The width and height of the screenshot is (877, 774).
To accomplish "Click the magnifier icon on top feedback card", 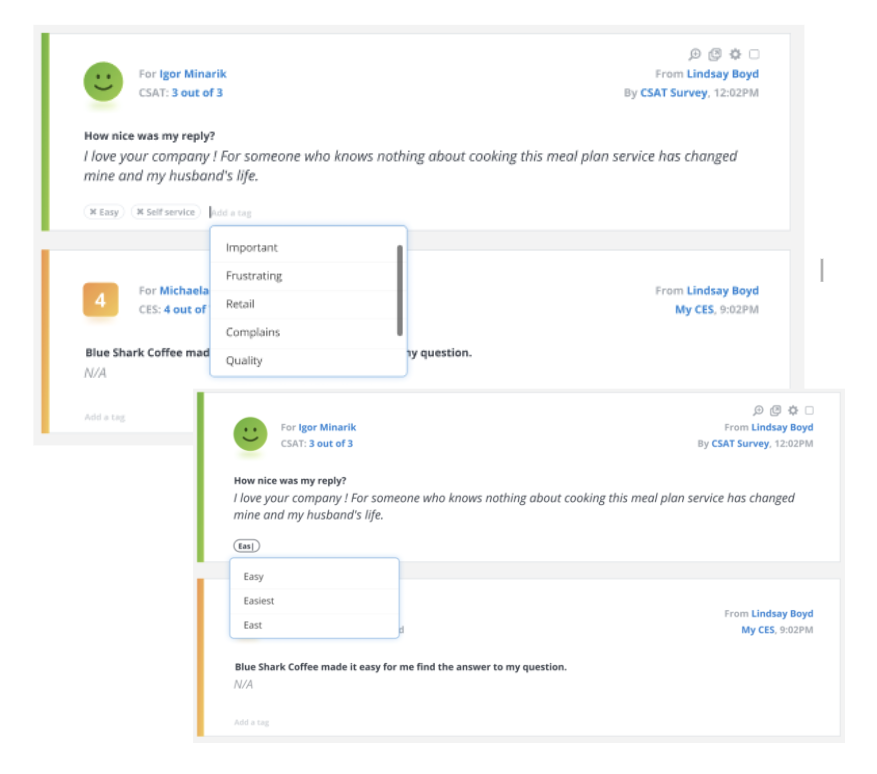I will pyautogui.click(x=695, y=54).
